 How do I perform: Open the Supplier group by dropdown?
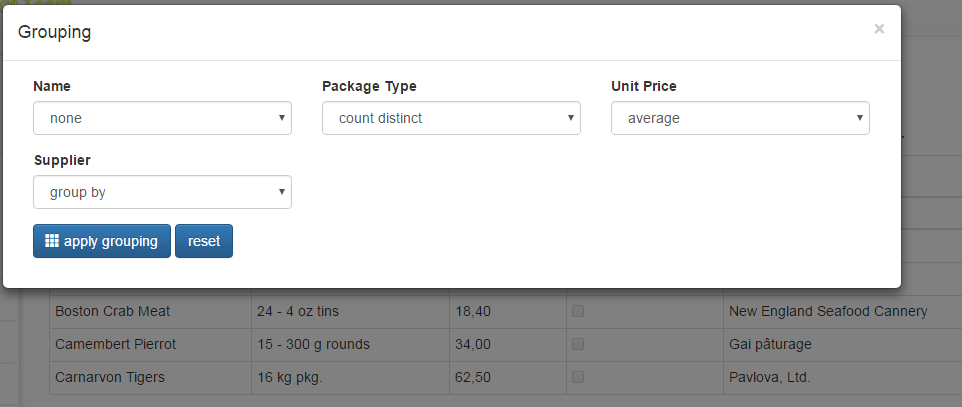point(163,192)
